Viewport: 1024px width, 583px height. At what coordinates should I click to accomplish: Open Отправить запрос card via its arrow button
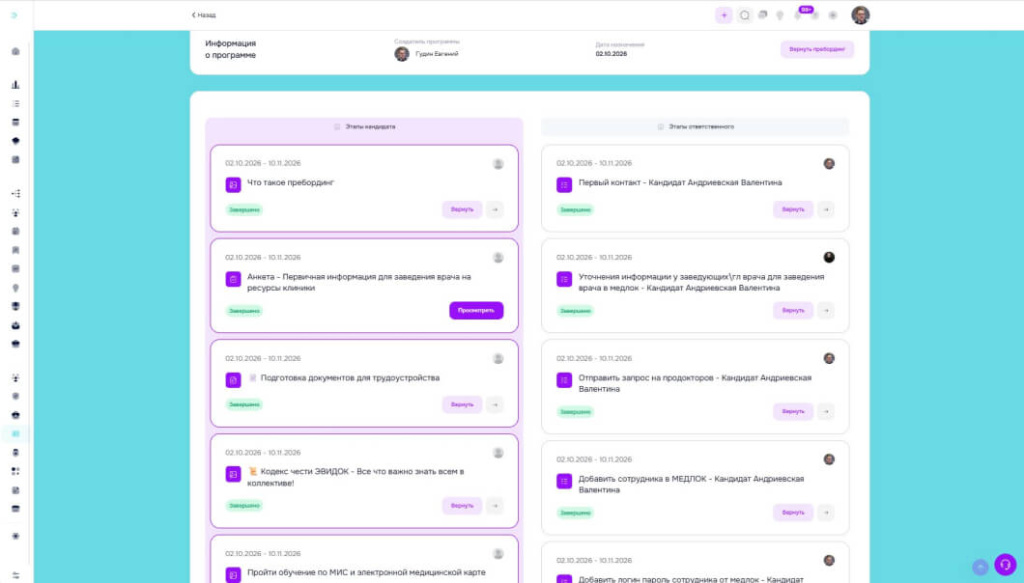pos(826,411)
